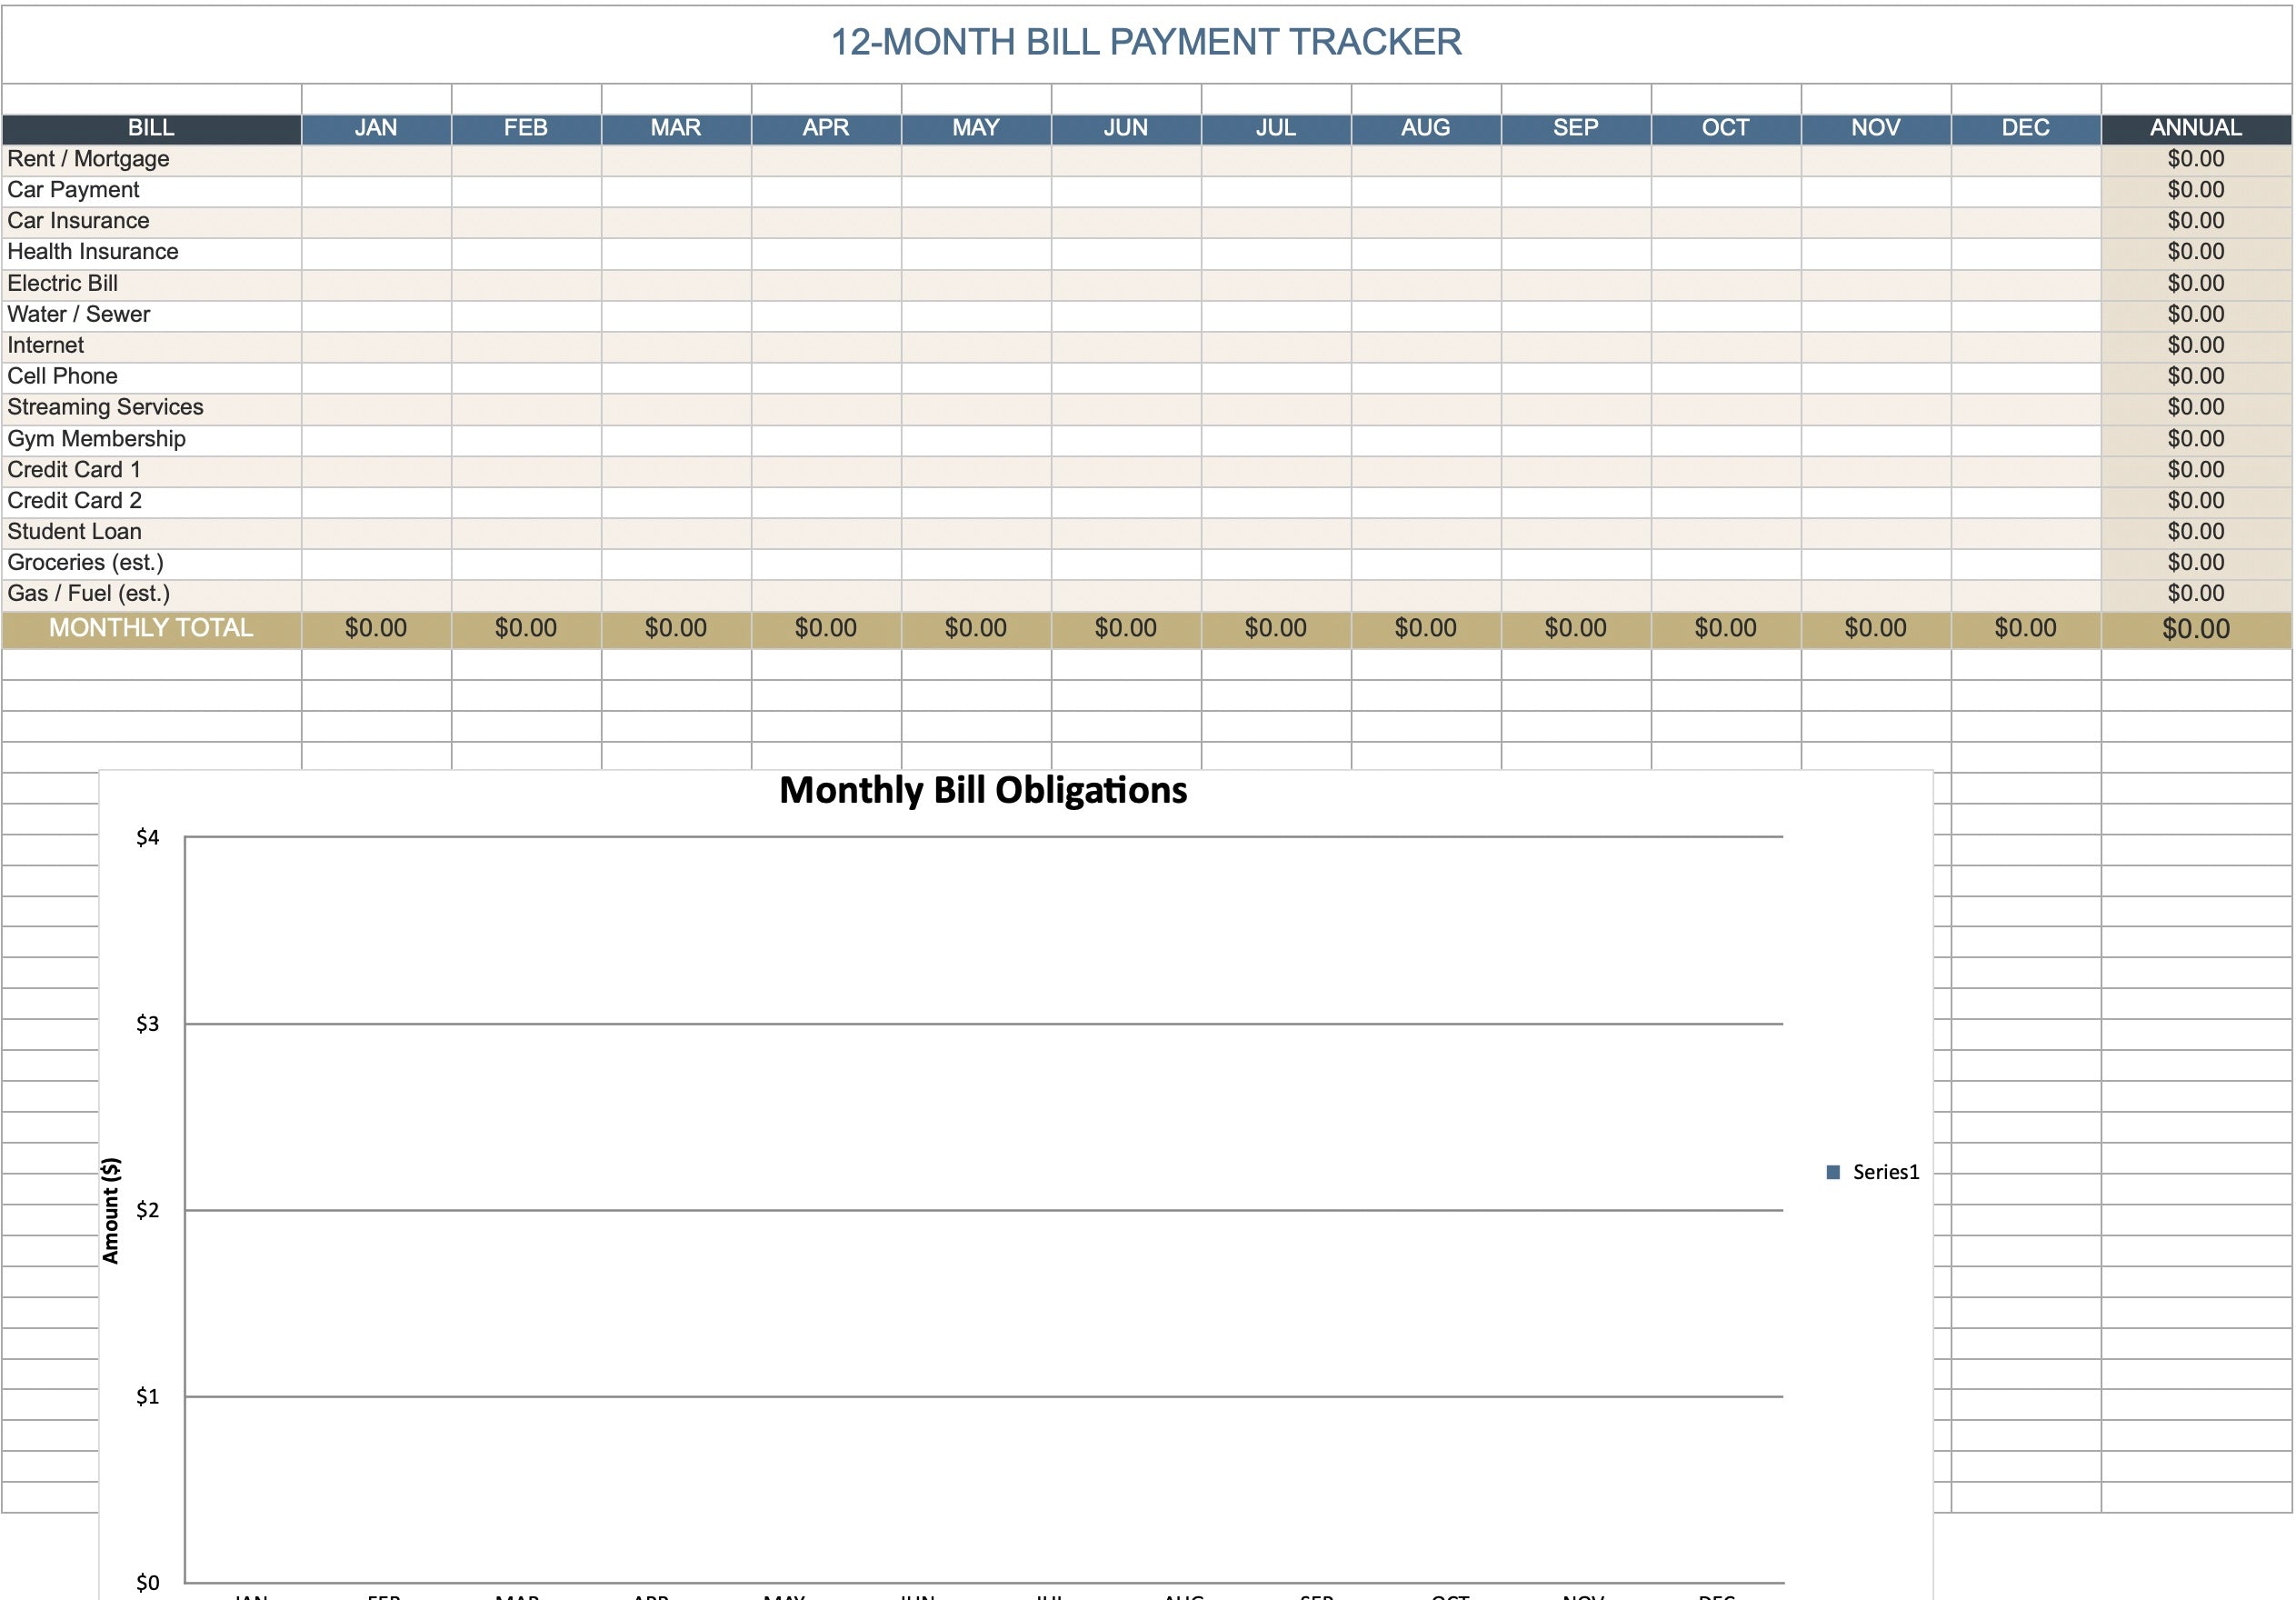Select the Internet row label
This screenshot has height=1600, width=2296.
coord(45,346)
